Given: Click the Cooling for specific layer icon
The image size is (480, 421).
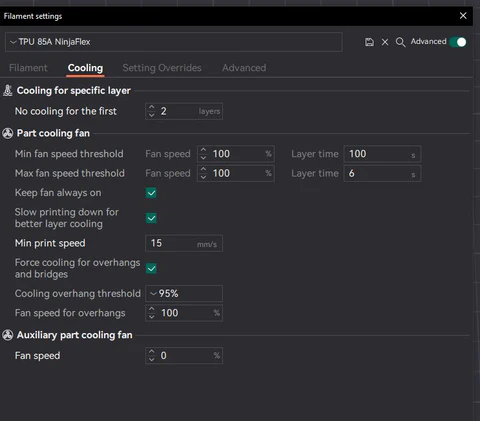Looking at the screenshot, I should click(x=8, y=90).
